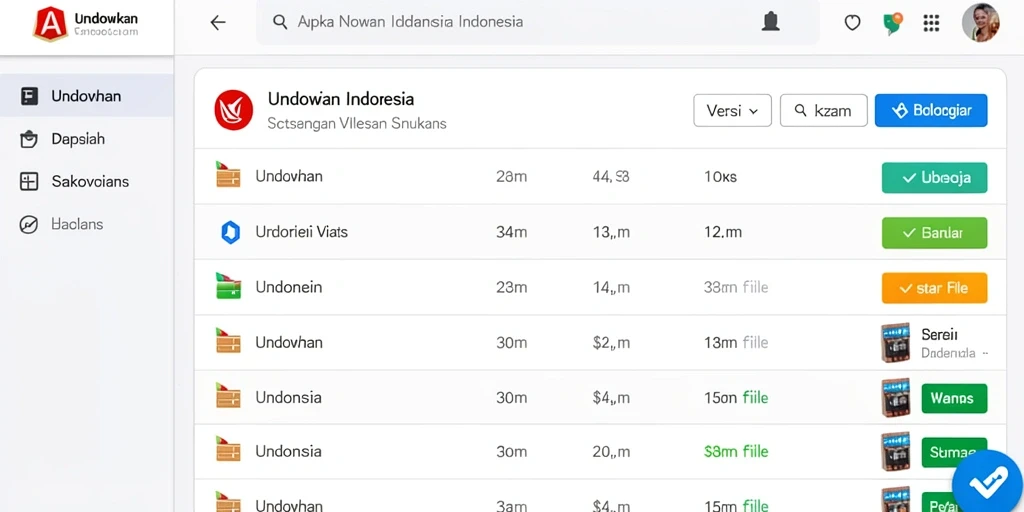Click the Sctsangan Vllesan Snukans subtitle
1024x512 pixels.
coord(357,123)
